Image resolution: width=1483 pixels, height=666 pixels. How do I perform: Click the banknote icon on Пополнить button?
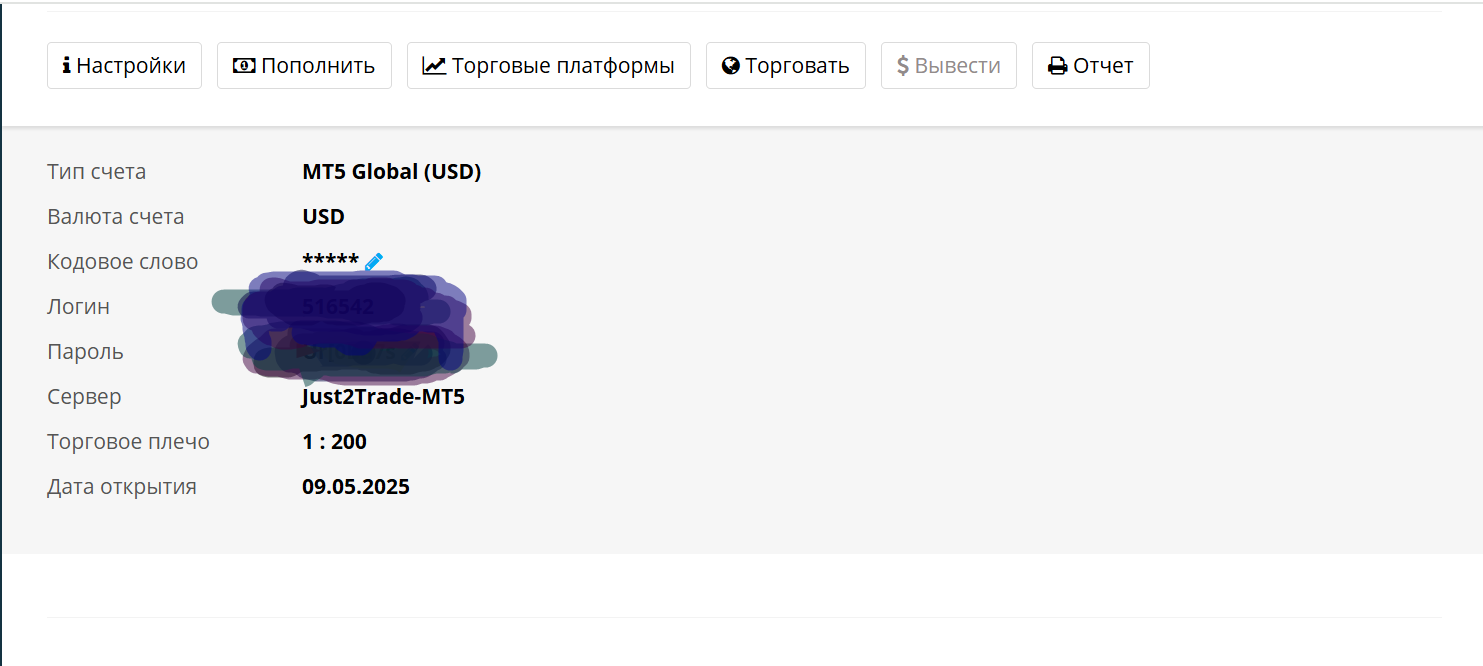point(244,66)
